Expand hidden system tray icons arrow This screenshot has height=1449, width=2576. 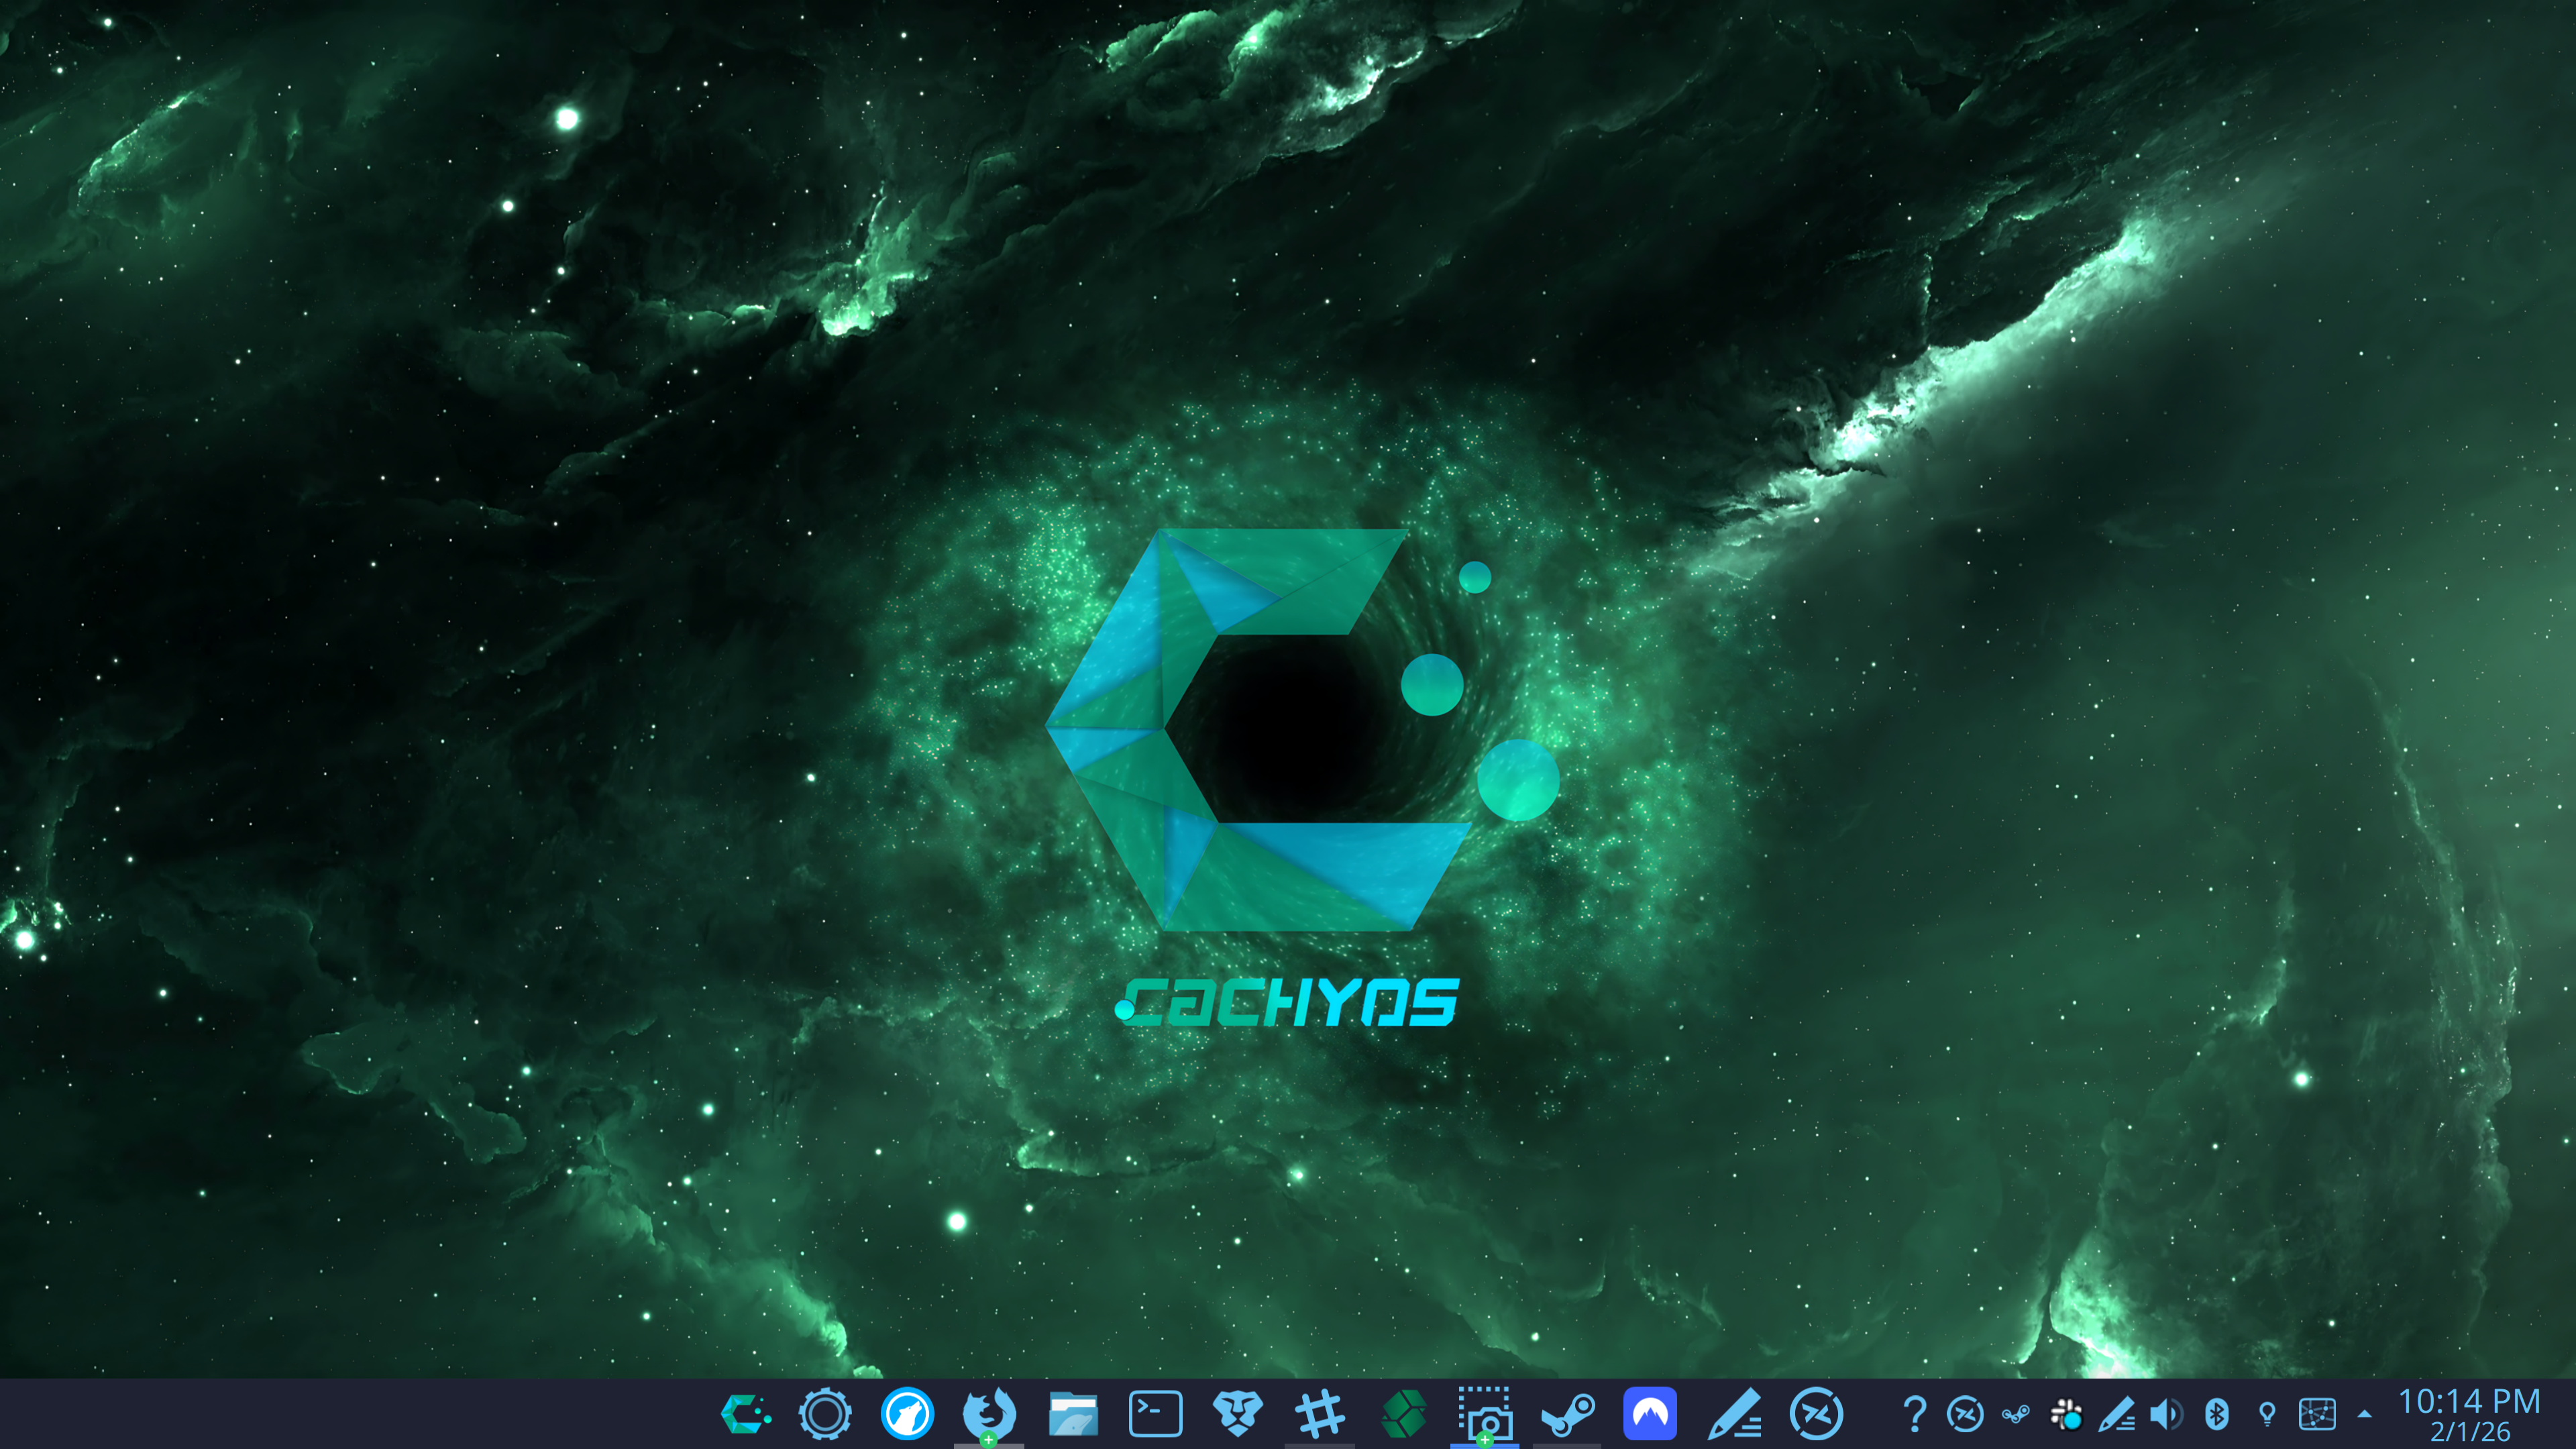[2364, 1415]
